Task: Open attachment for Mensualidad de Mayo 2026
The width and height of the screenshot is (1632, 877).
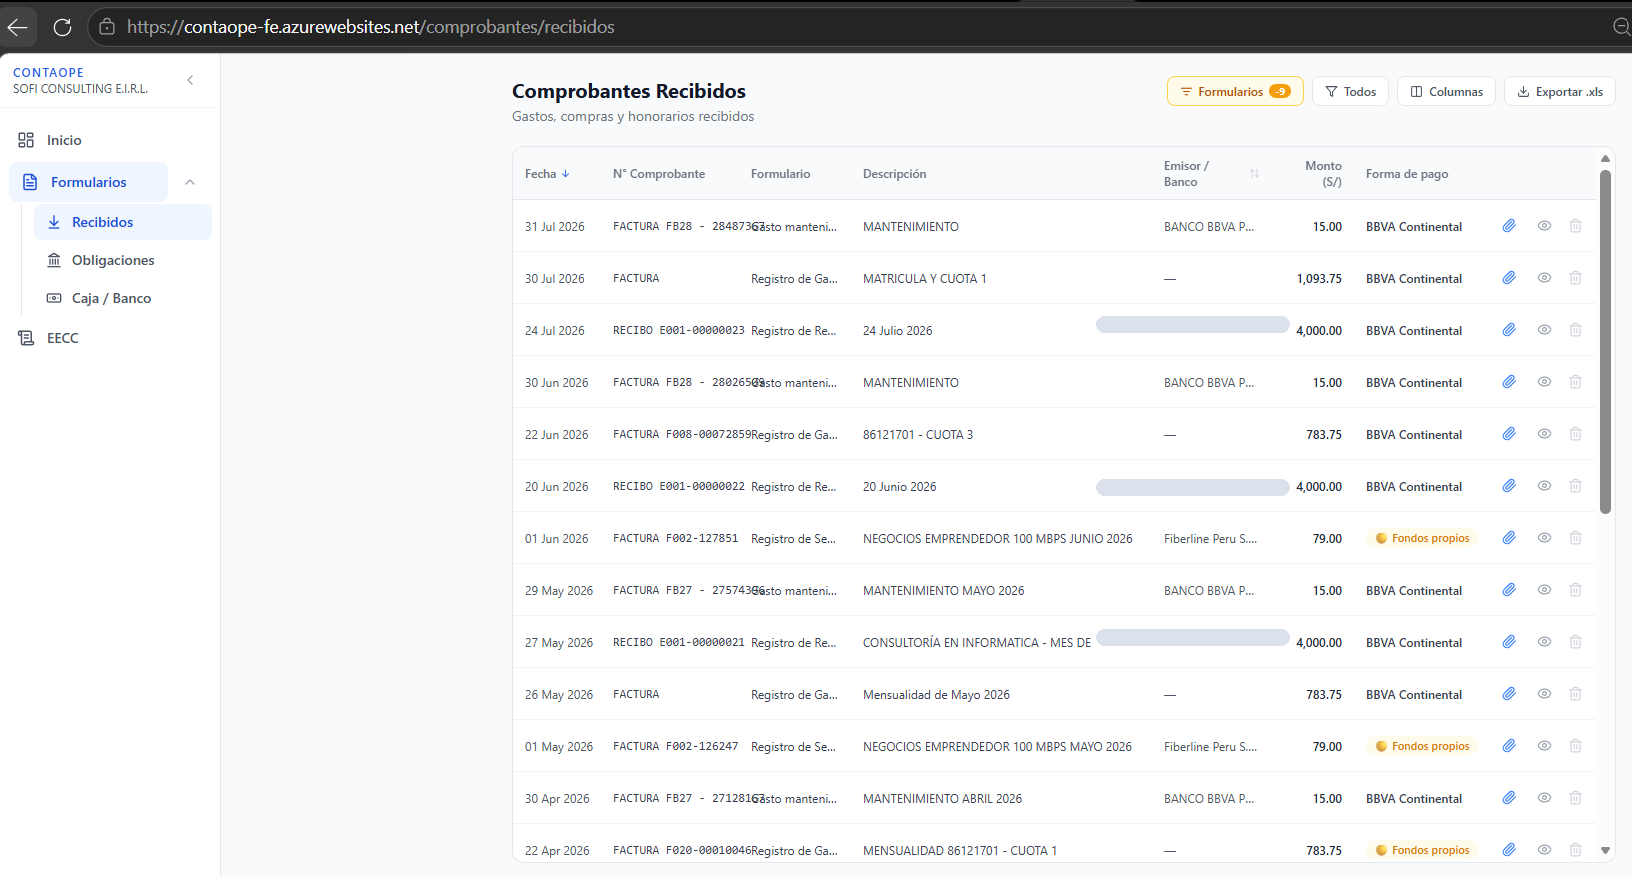Action: [x=1509, y=694]
